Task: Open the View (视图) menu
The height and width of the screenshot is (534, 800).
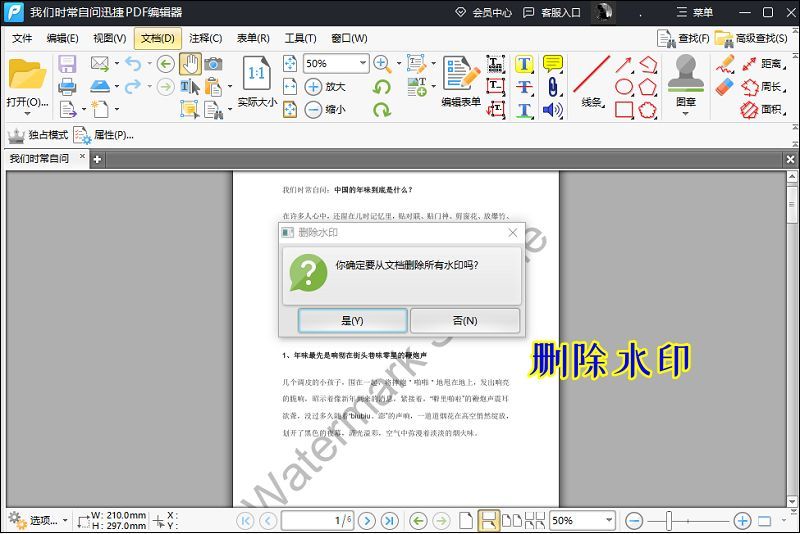Action: point(110,38)
